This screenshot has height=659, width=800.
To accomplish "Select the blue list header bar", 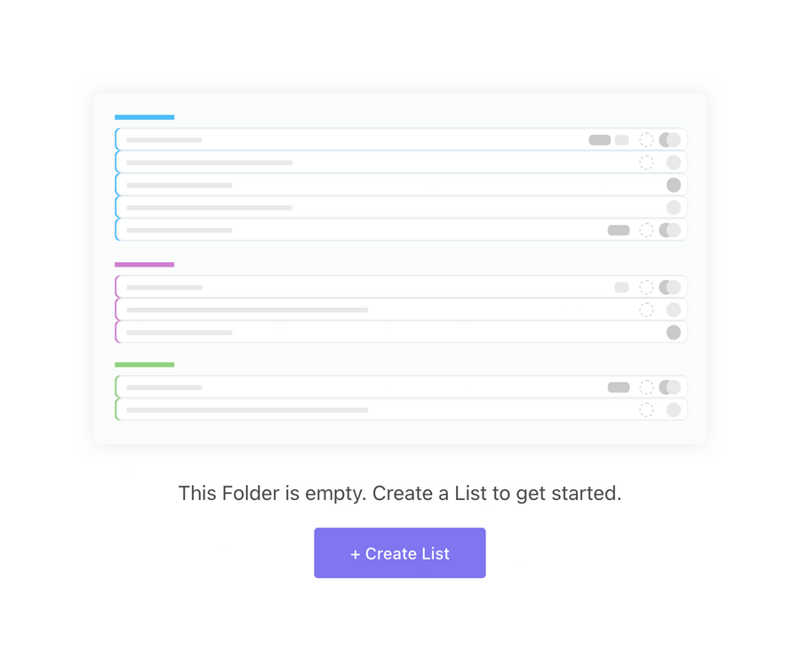I will (145, 117).
